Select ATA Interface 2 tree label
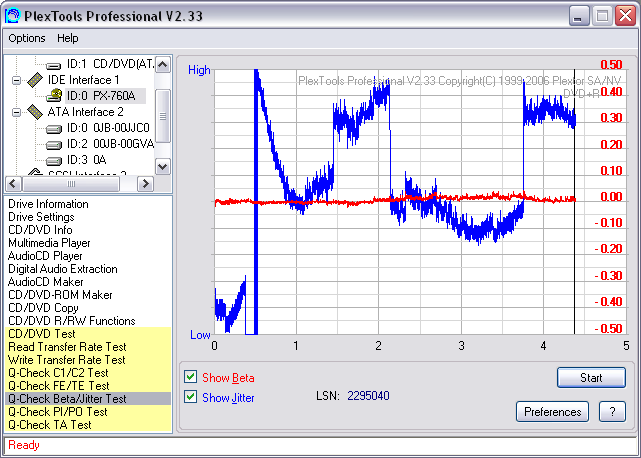 click(x=85, y=112)
